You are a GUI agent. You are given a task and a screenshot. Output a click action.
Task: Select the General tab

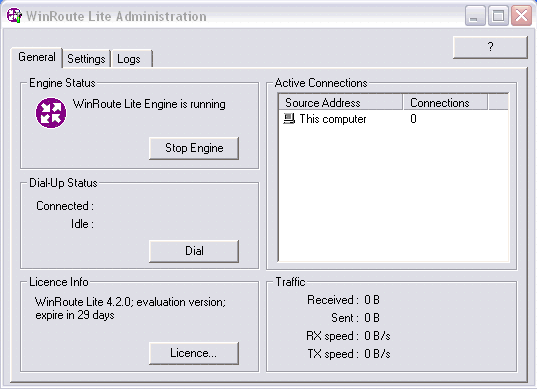click(37, 57)
